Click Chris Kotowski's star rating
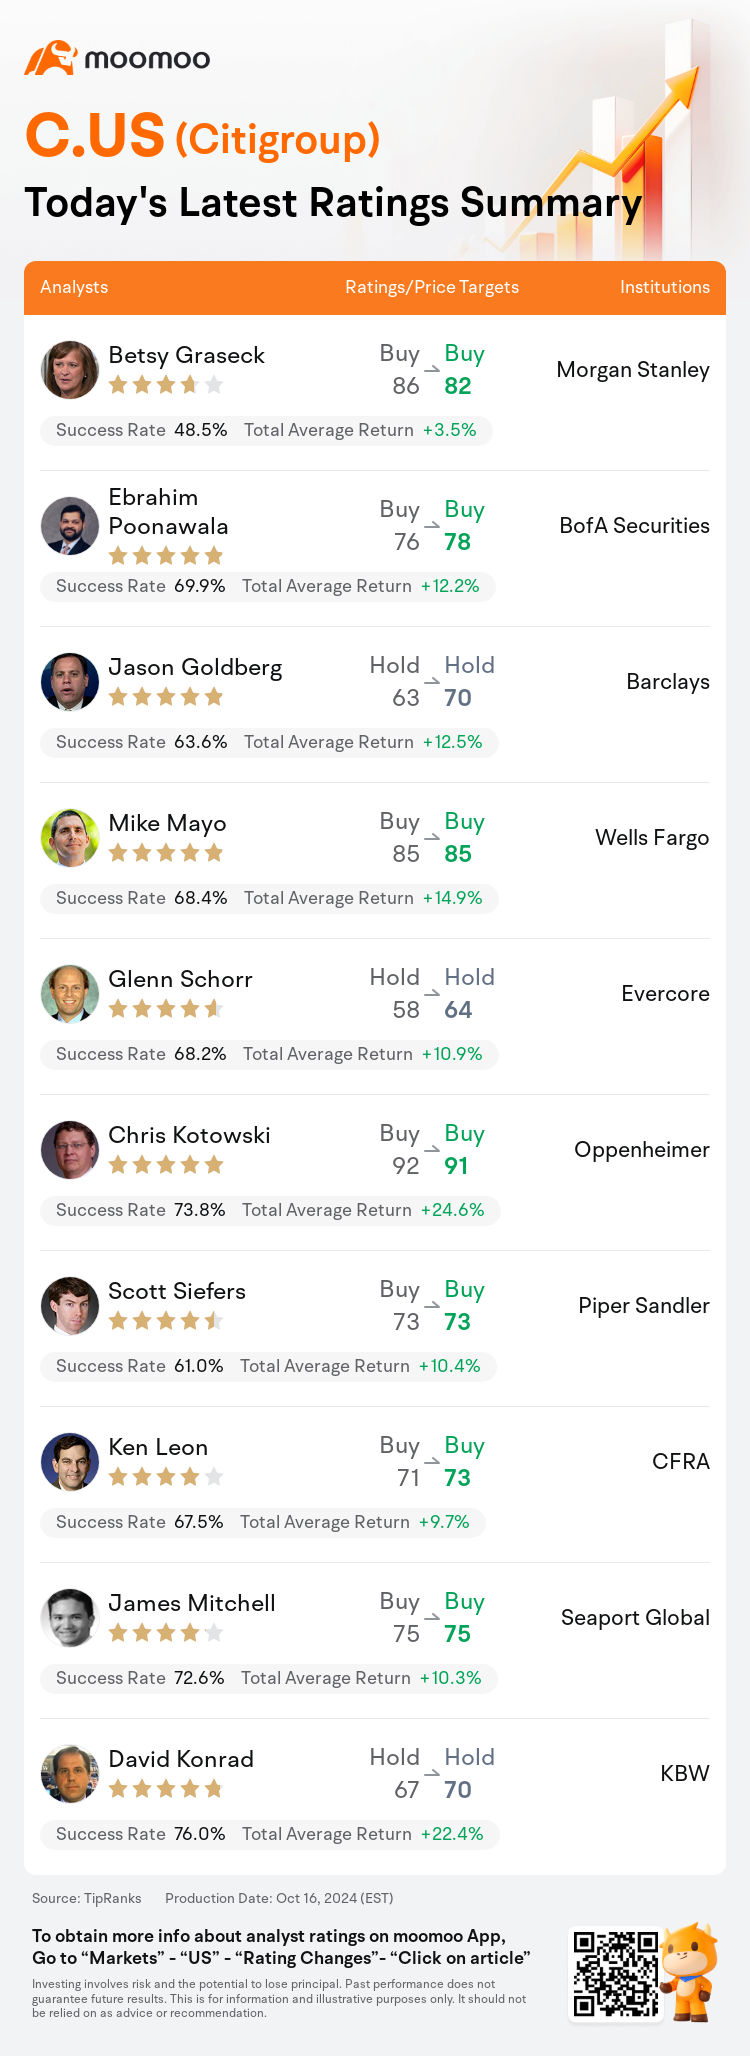 tap(166, 1165)
